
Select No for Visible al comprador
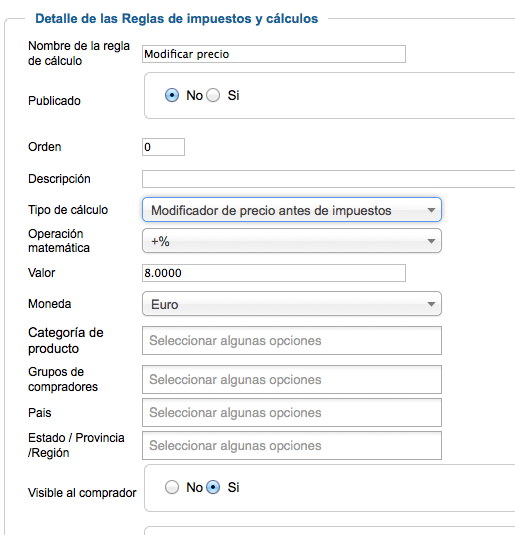(x=172, y=487)
